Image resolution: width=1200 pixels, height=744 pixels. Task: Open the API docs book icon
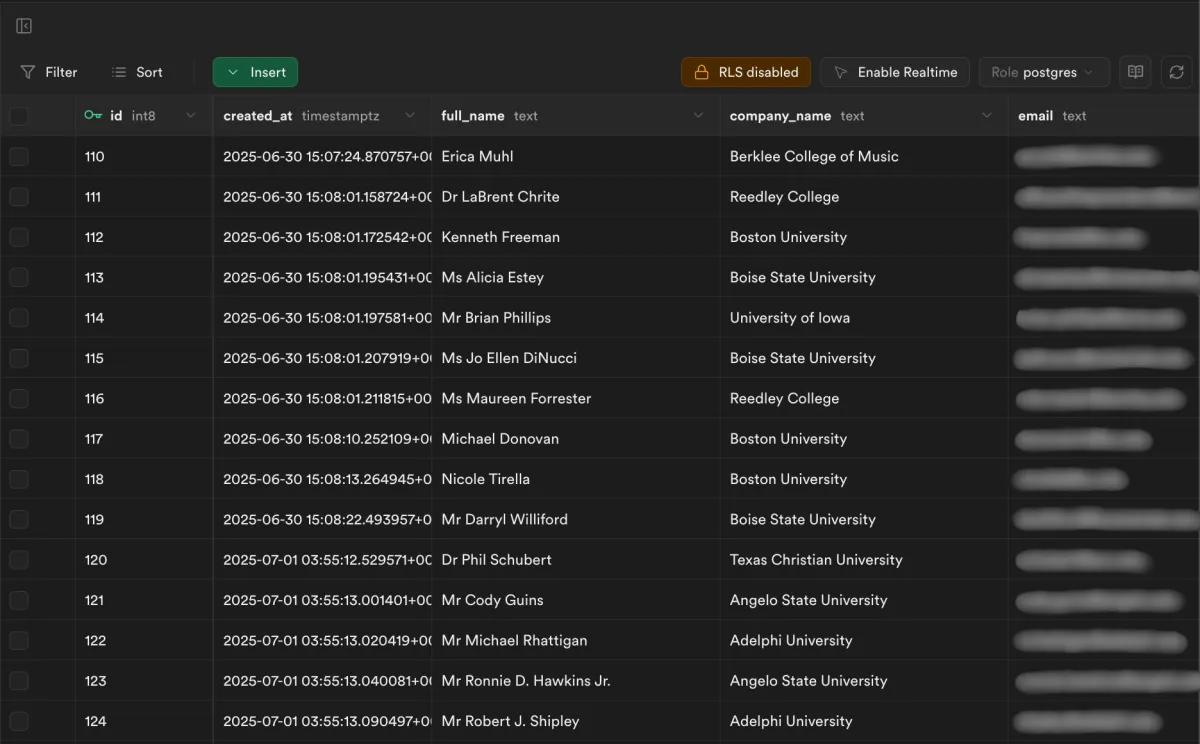point(1135,72)
